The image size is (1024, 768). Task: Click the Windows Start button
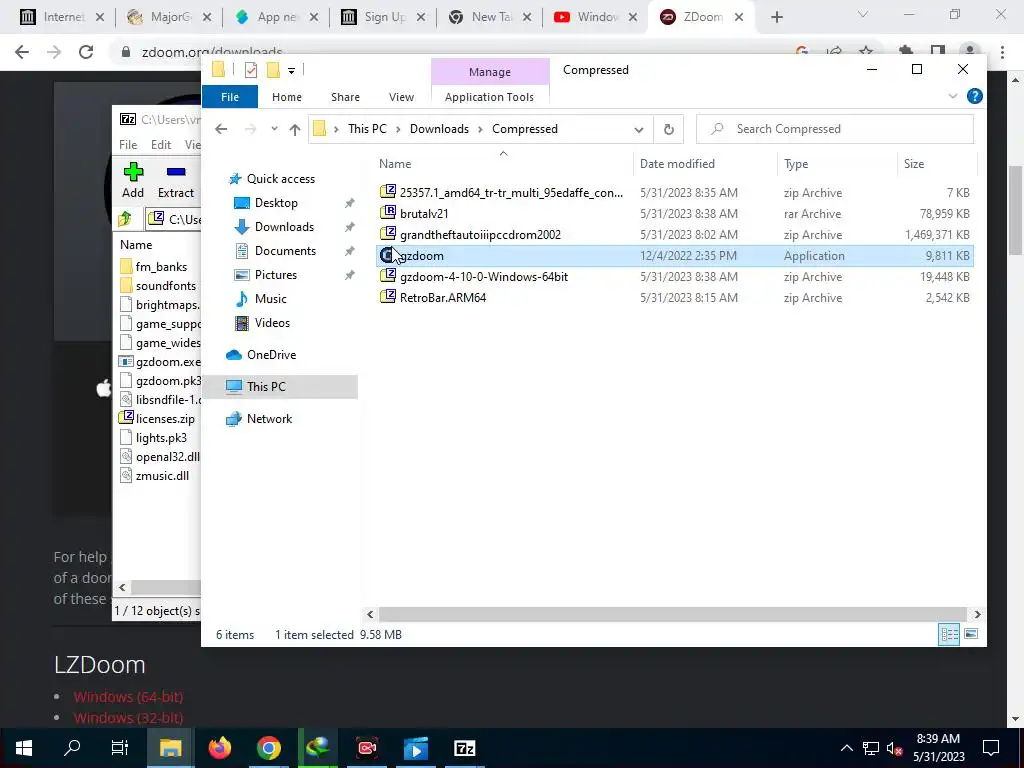24,748
